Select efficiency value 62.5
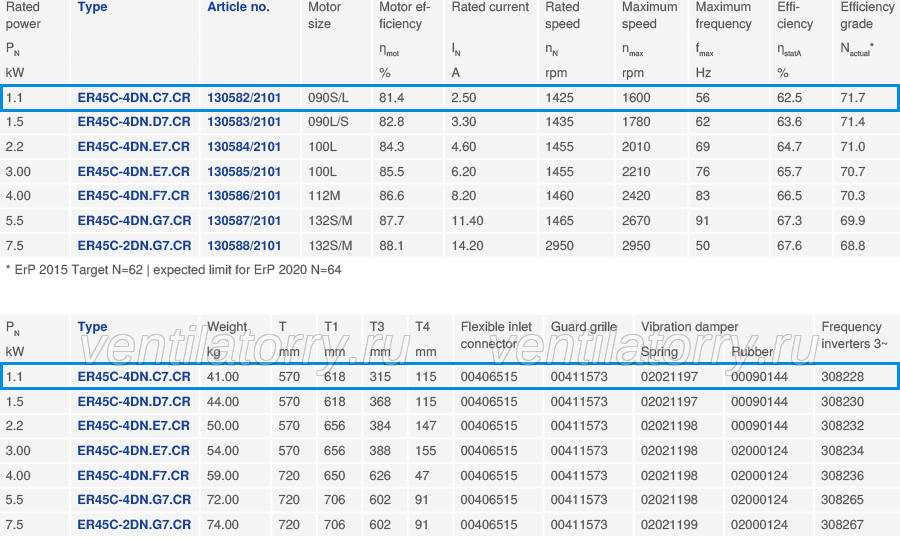Screen dimensions: 900x538 pos(789,98)
